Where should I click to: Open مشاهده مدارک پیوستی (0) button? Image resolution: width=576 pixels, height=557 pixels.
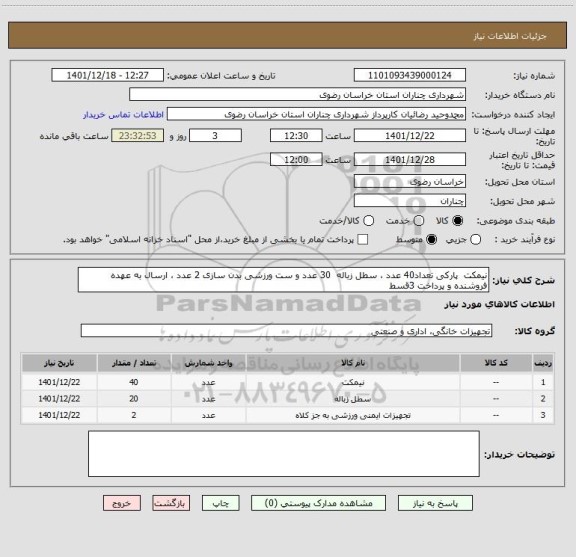click(318, 503)
